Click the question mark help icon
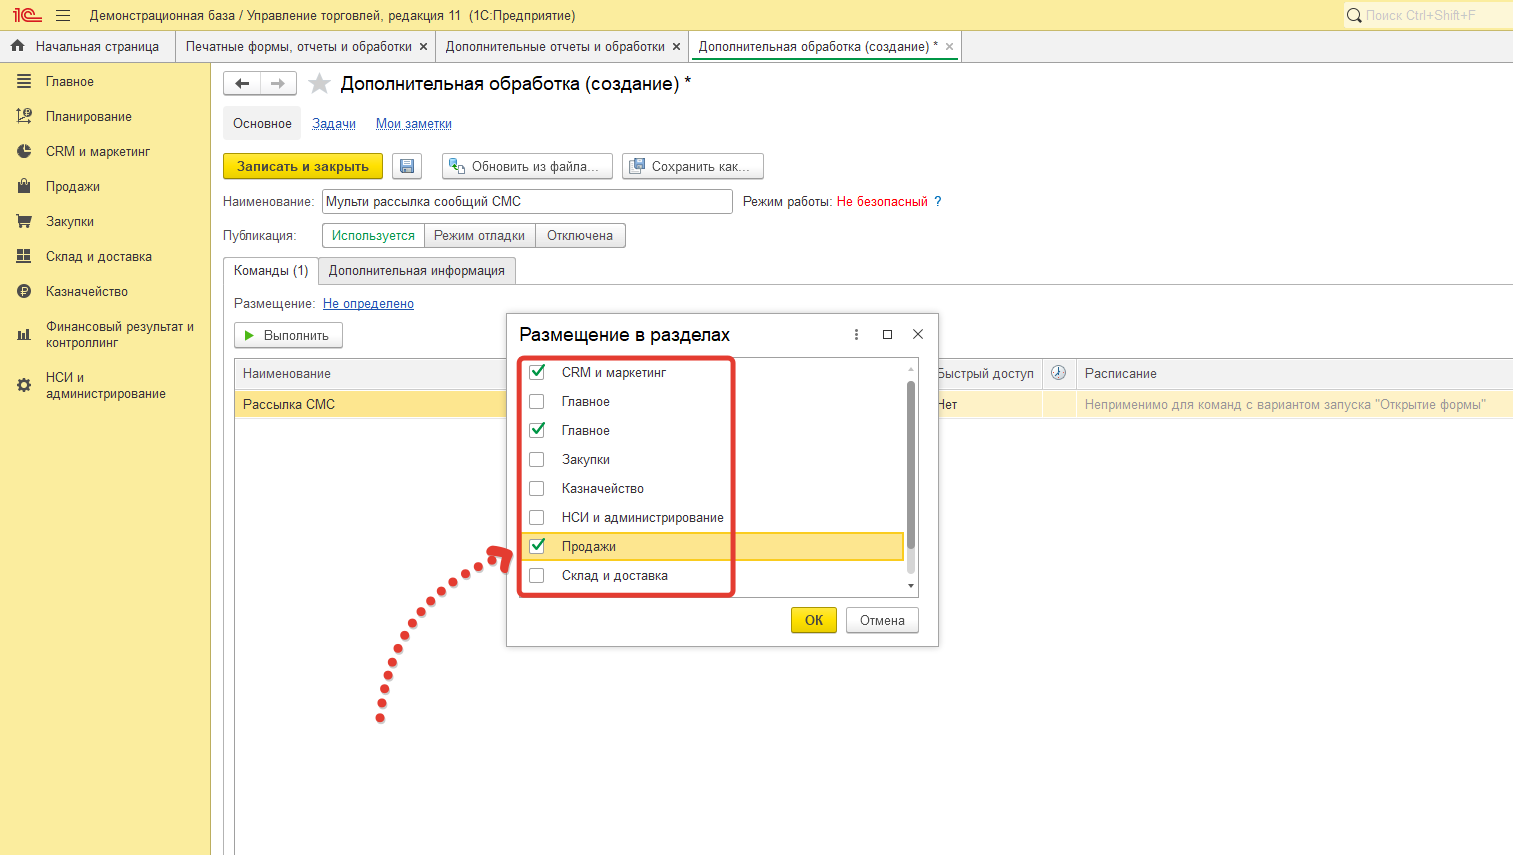This screenshot has height=855, width=1513. tap(937, 201)
